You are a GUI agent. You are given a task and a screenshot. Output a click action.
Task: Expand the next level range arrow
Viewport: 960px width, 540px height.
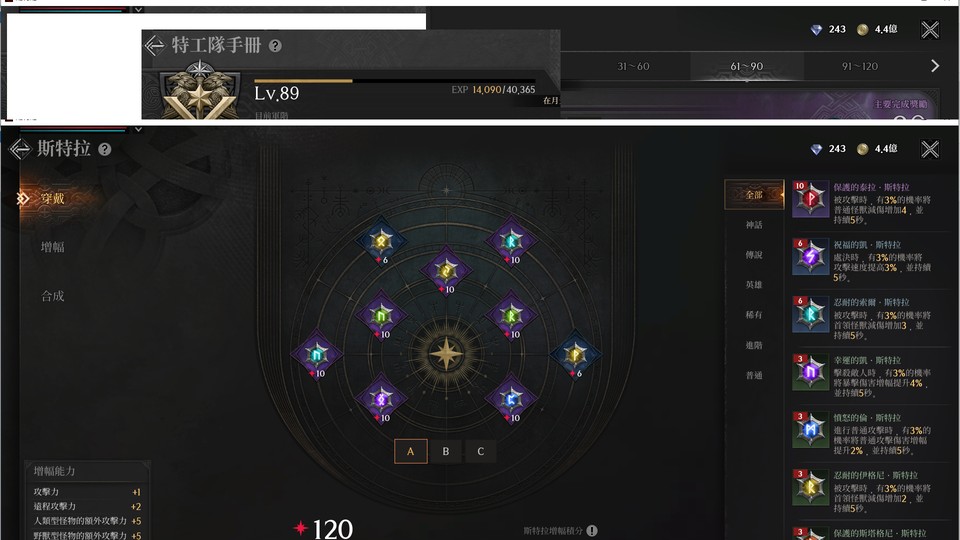click(934, 66)
